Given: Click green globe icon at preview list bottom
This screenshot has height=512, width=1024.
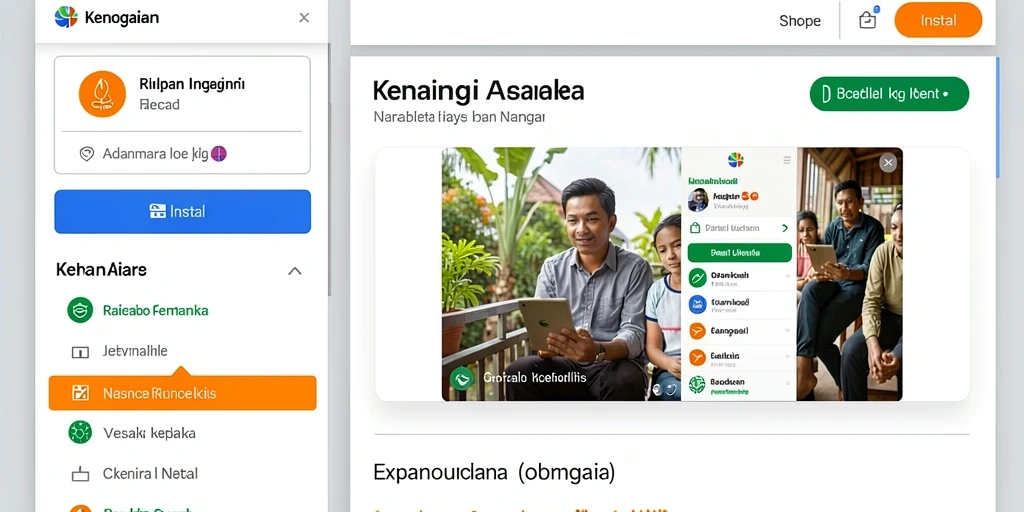Looking at the screenshot, I should [697, 385].
